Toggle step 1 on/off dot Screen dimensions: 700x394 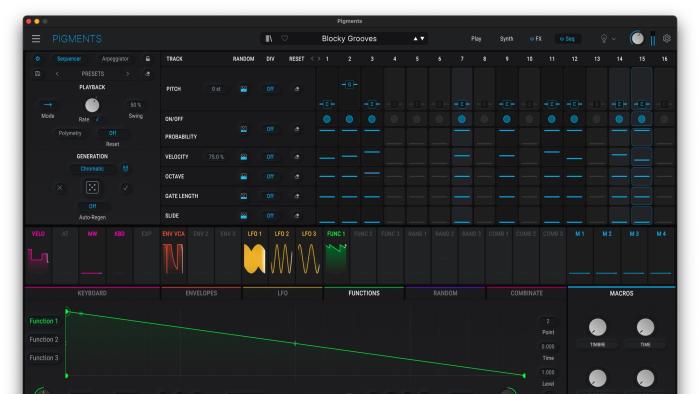(x=327, y=119)
